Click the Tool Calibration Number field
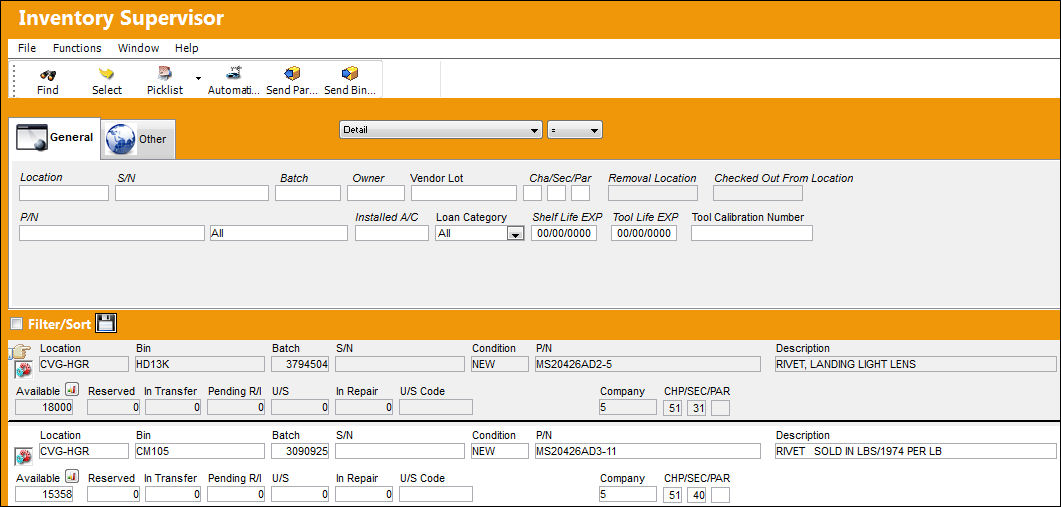 pos(752,233)
